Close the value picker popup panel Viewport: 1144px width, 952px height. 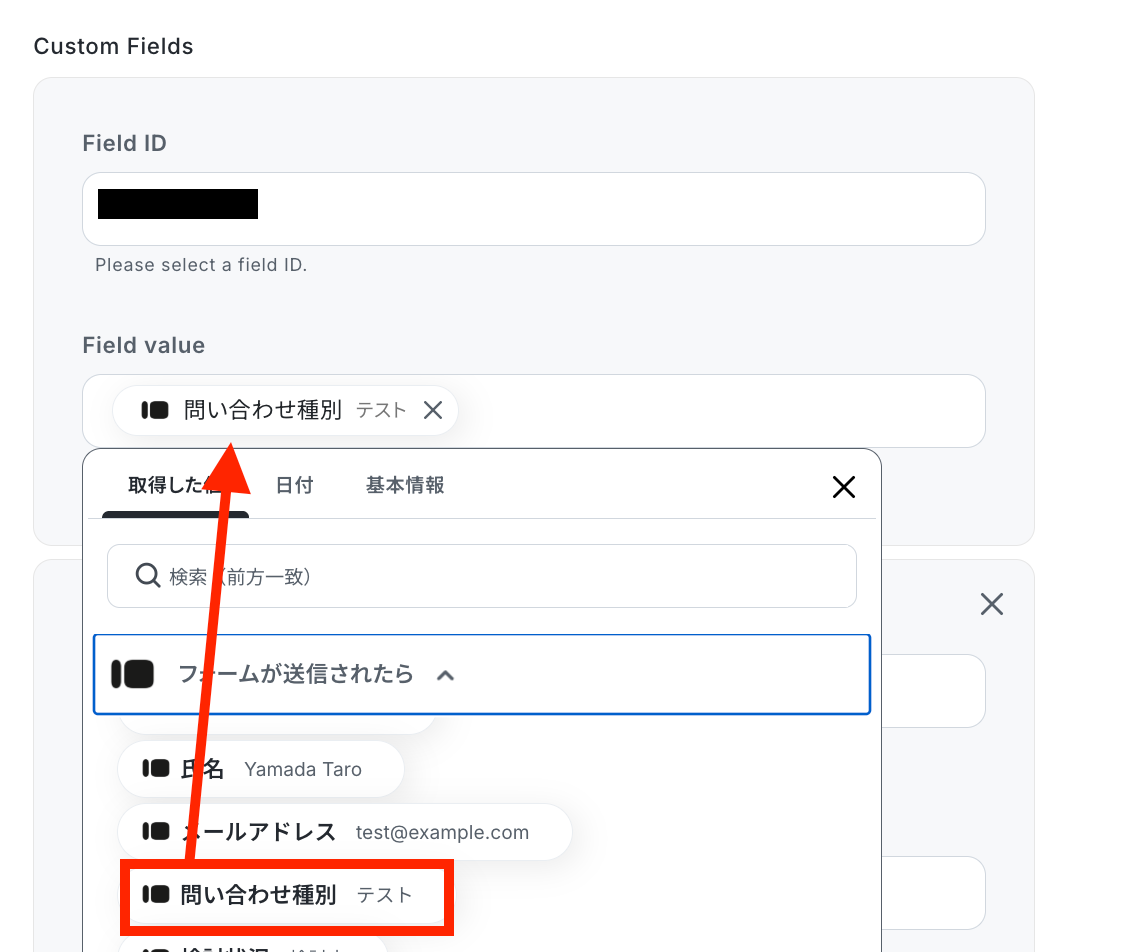click(843, 487)
